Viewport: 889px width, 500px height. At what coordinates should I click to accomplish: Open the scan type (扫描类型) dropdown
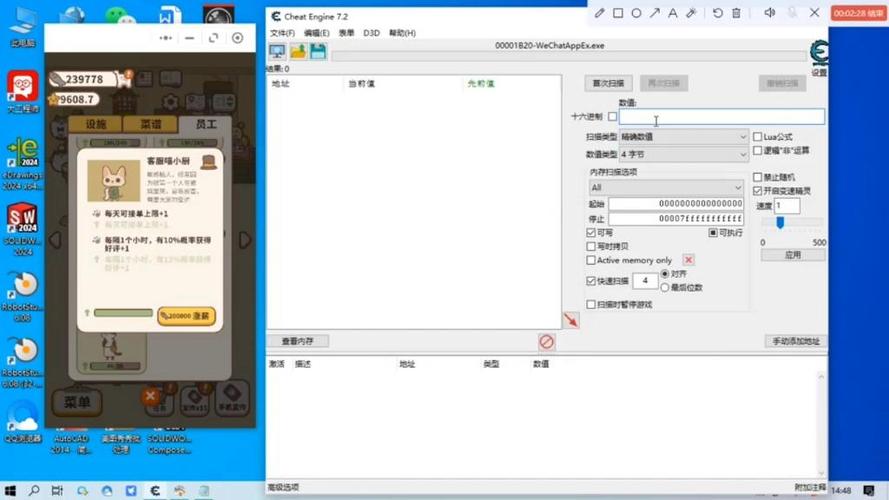click(x=684, y=137)
